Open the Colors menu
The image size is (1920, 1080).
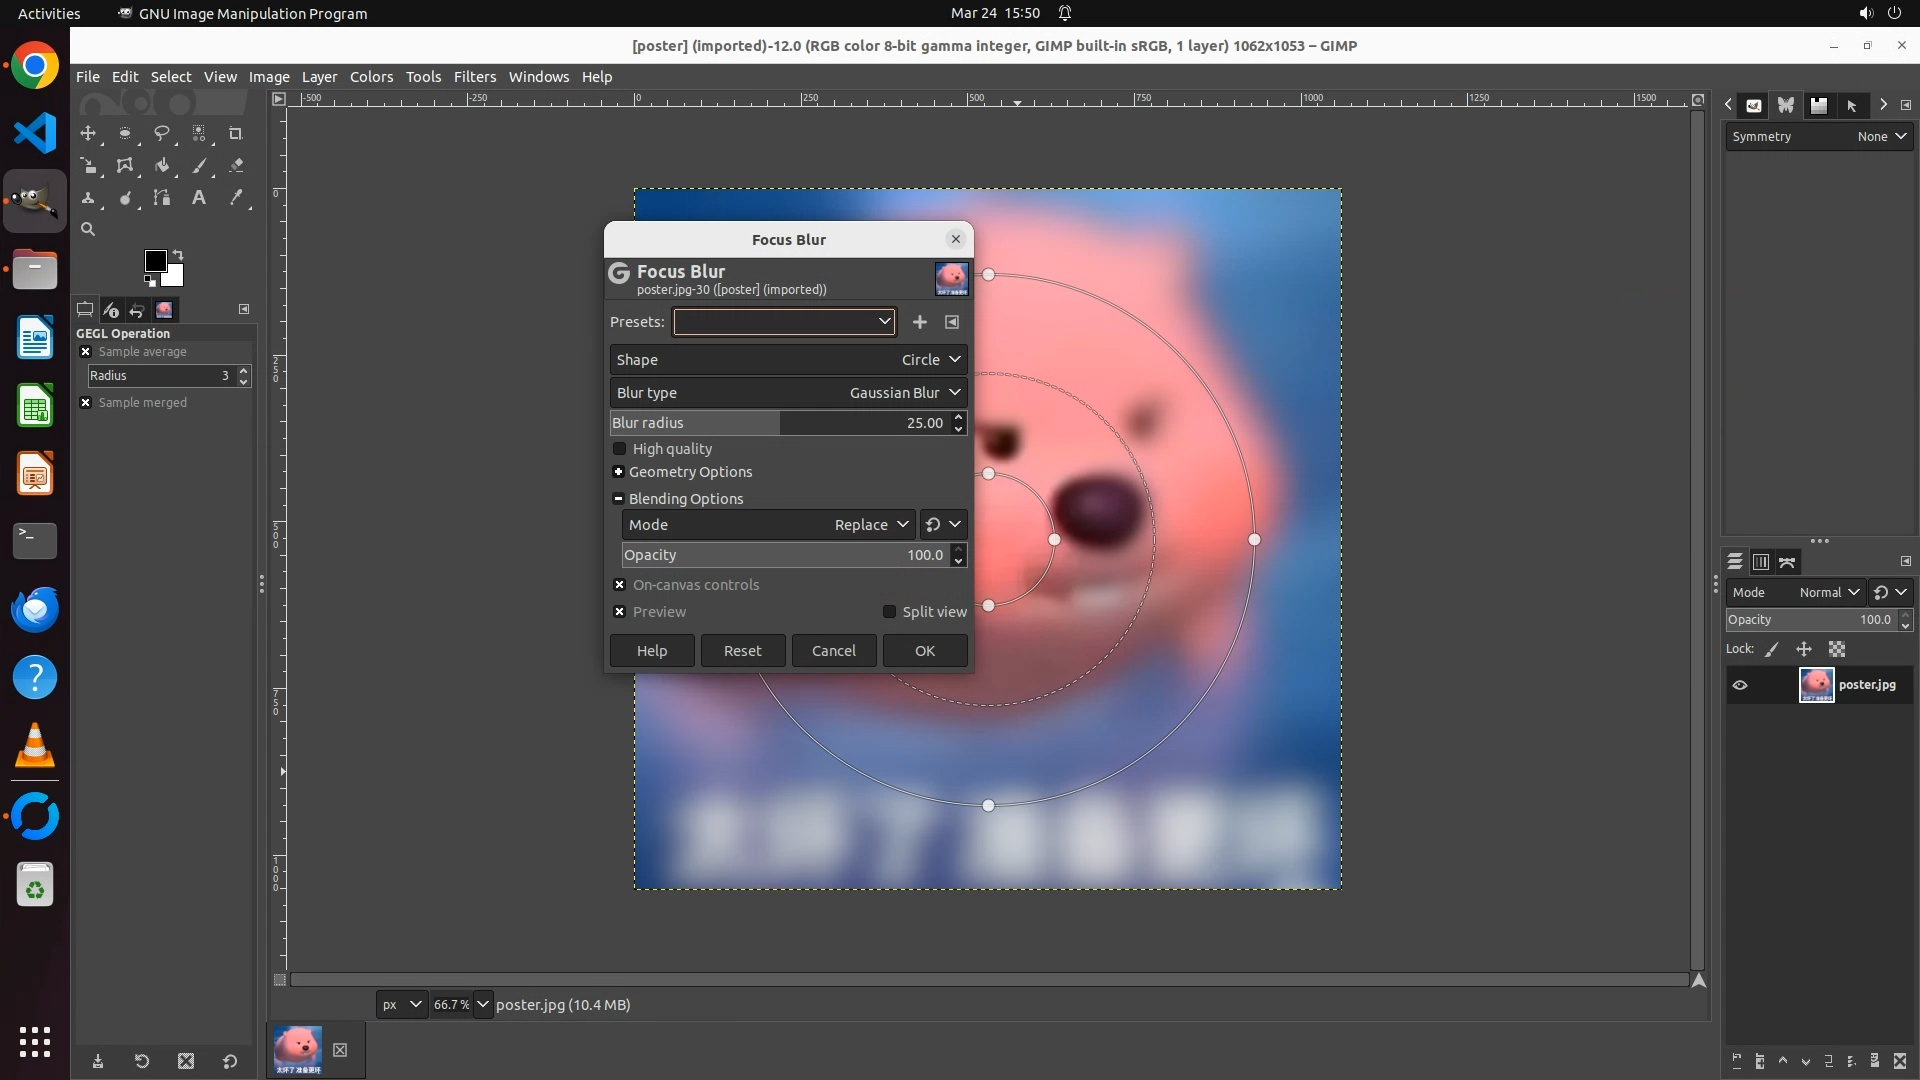click(x=371, y=77)
